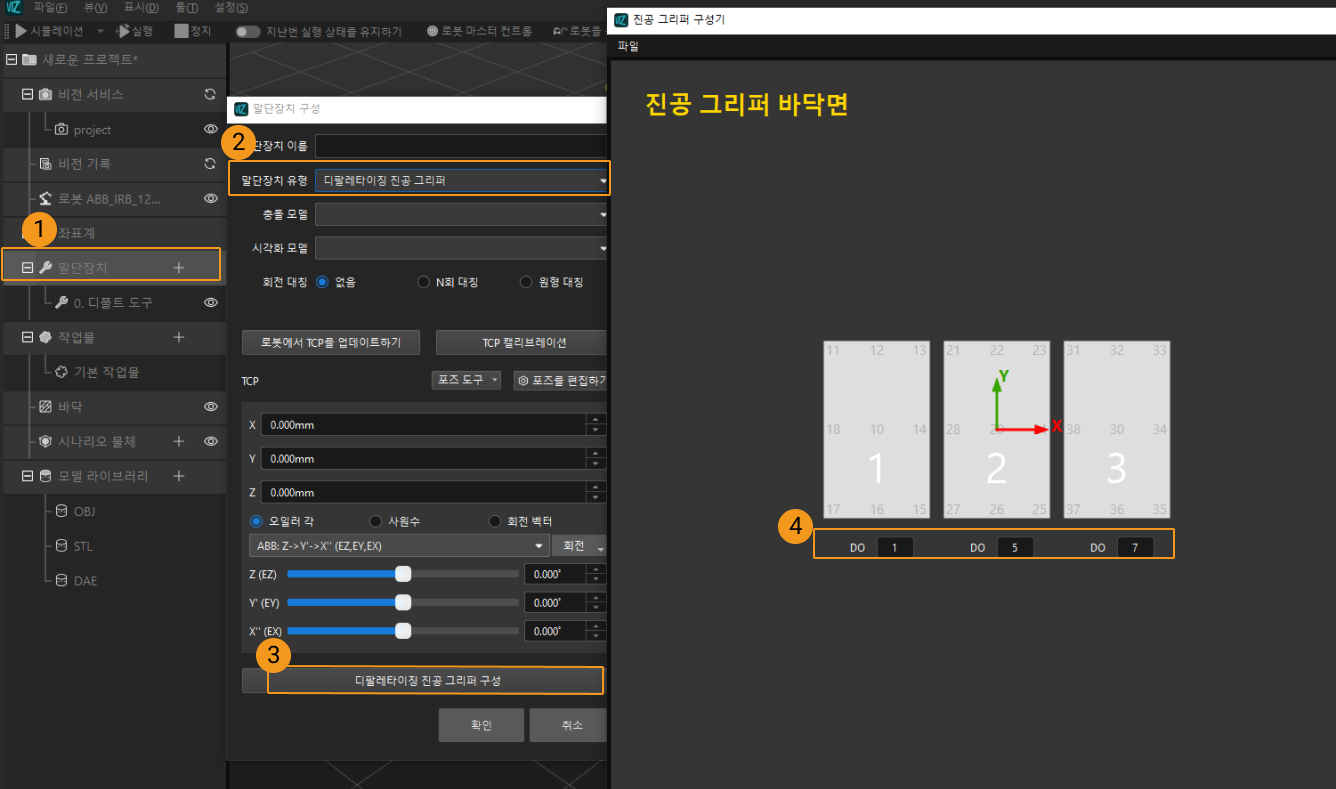
Task: Select the N회 대칭 radio button
Action: click(424, 282)
